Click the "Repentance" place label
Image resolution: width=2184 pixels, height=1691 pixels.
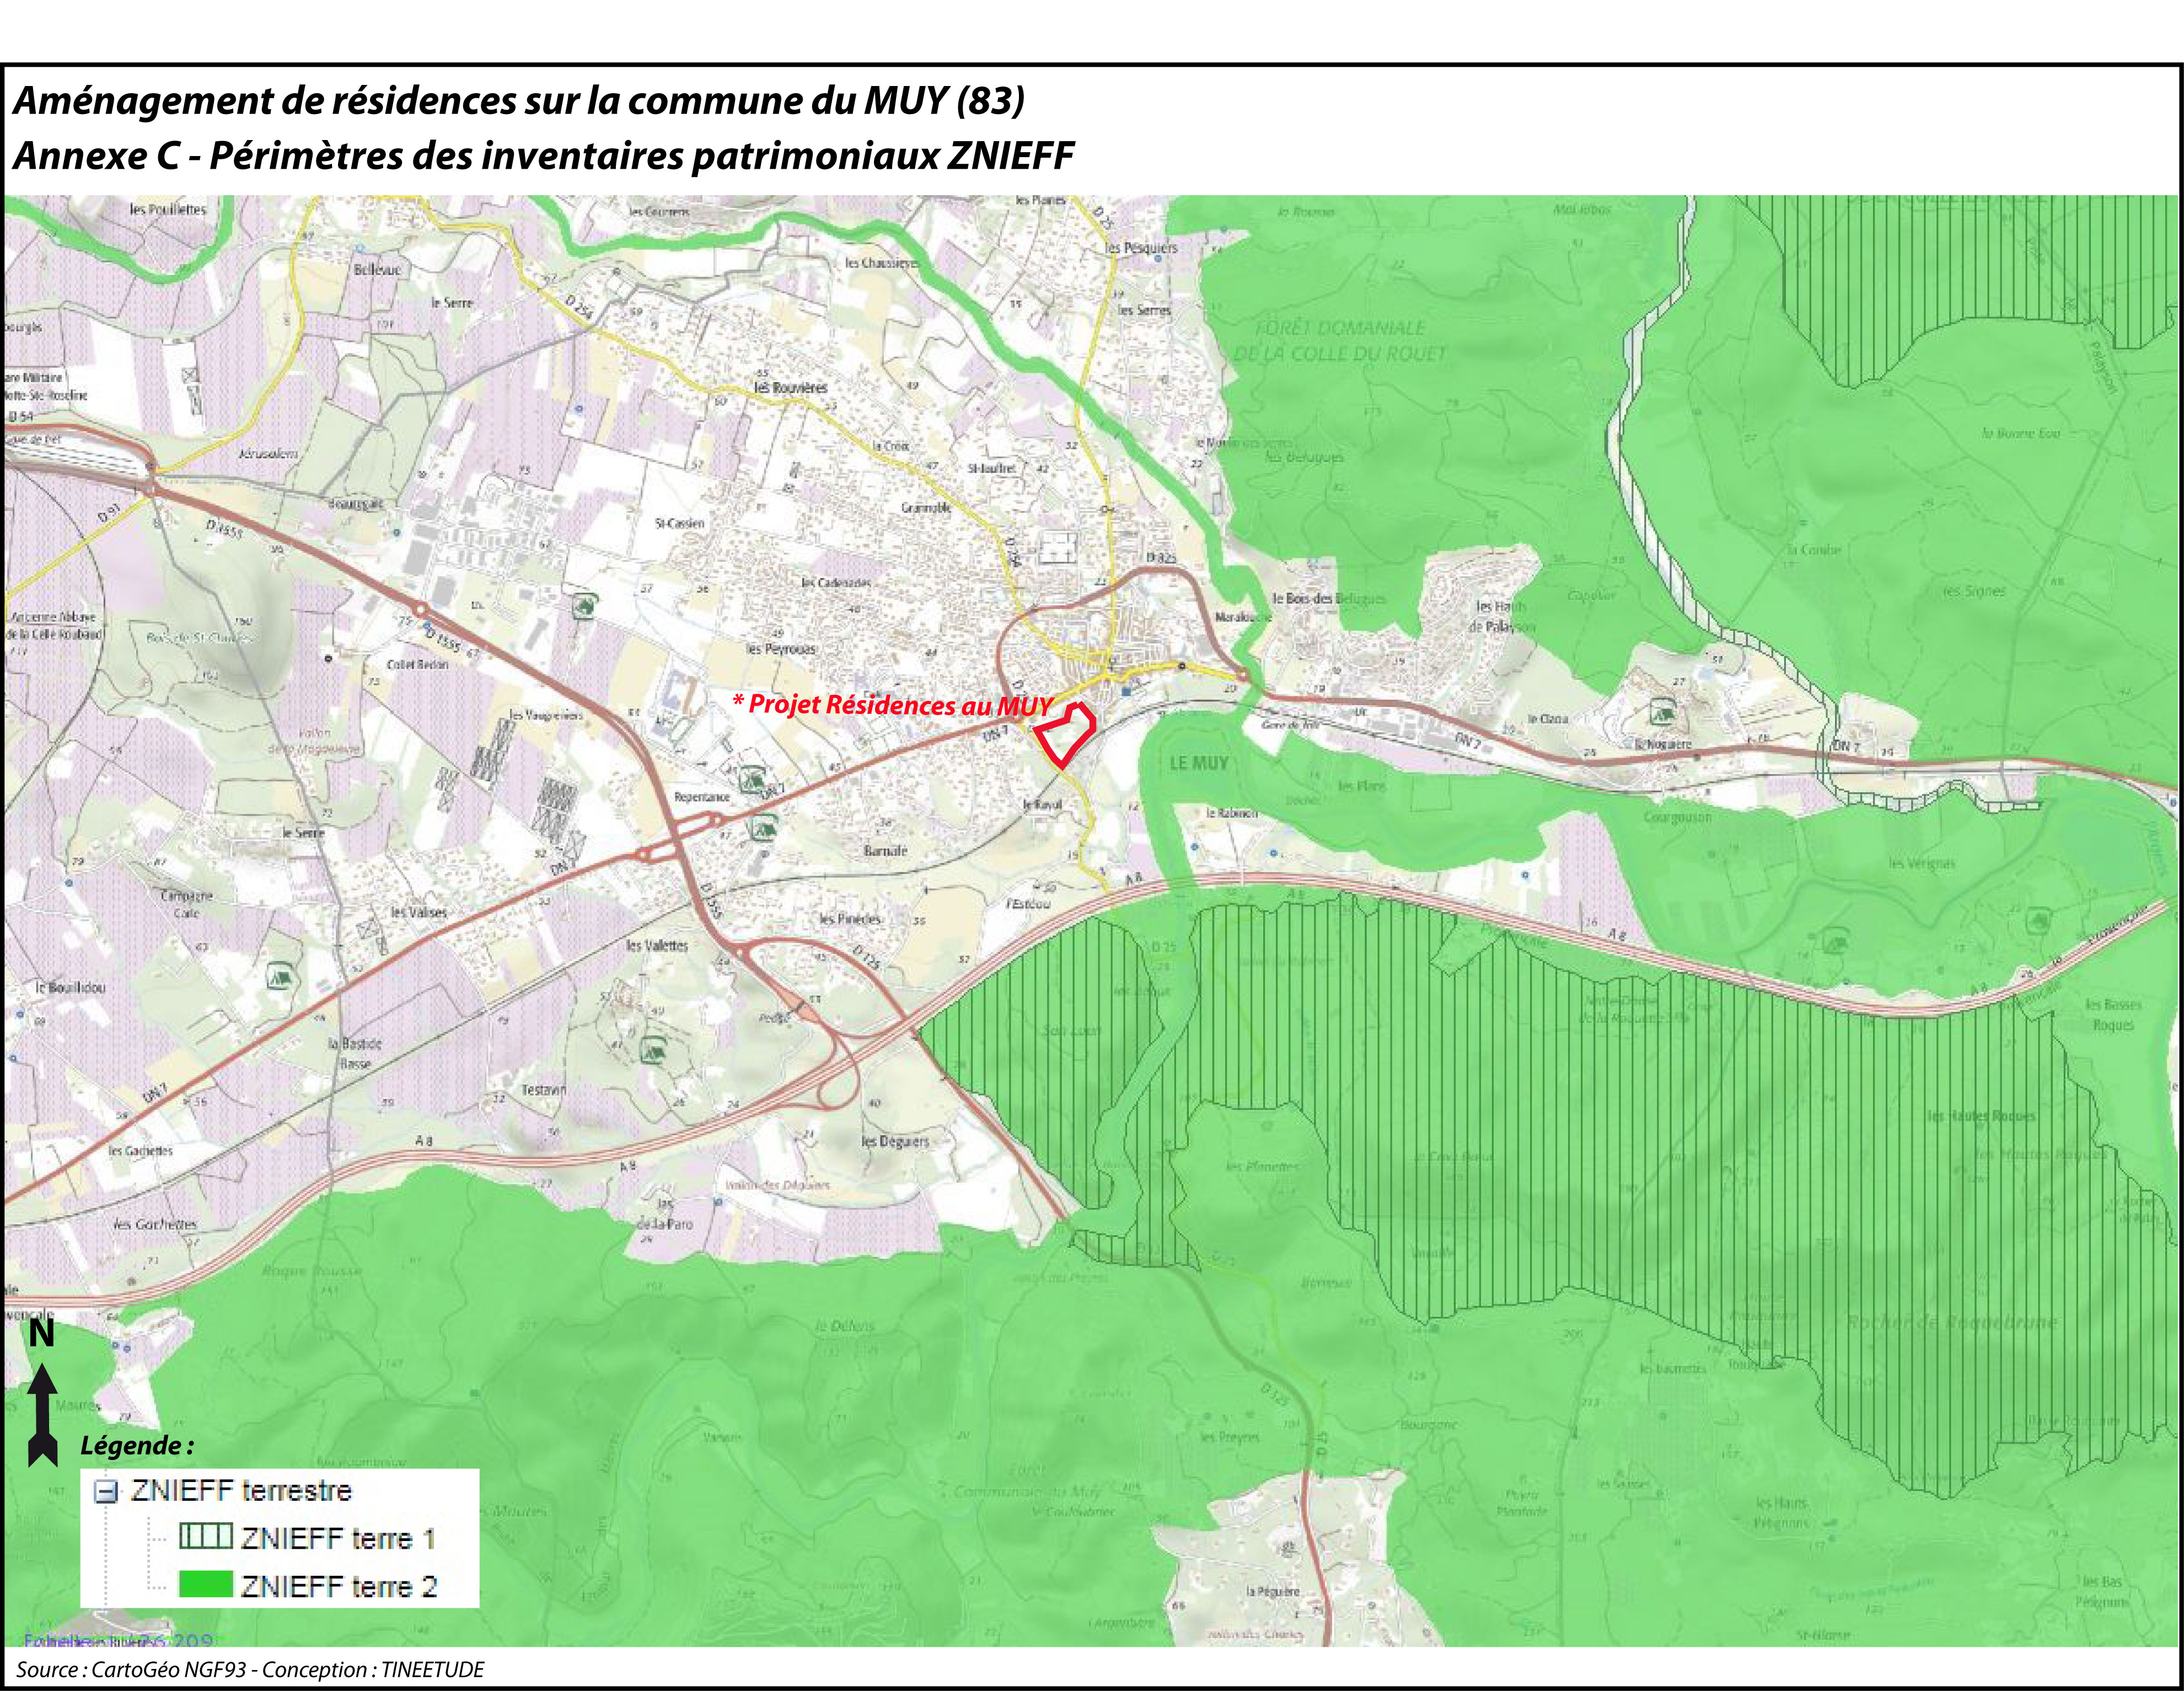pos(702,797)
